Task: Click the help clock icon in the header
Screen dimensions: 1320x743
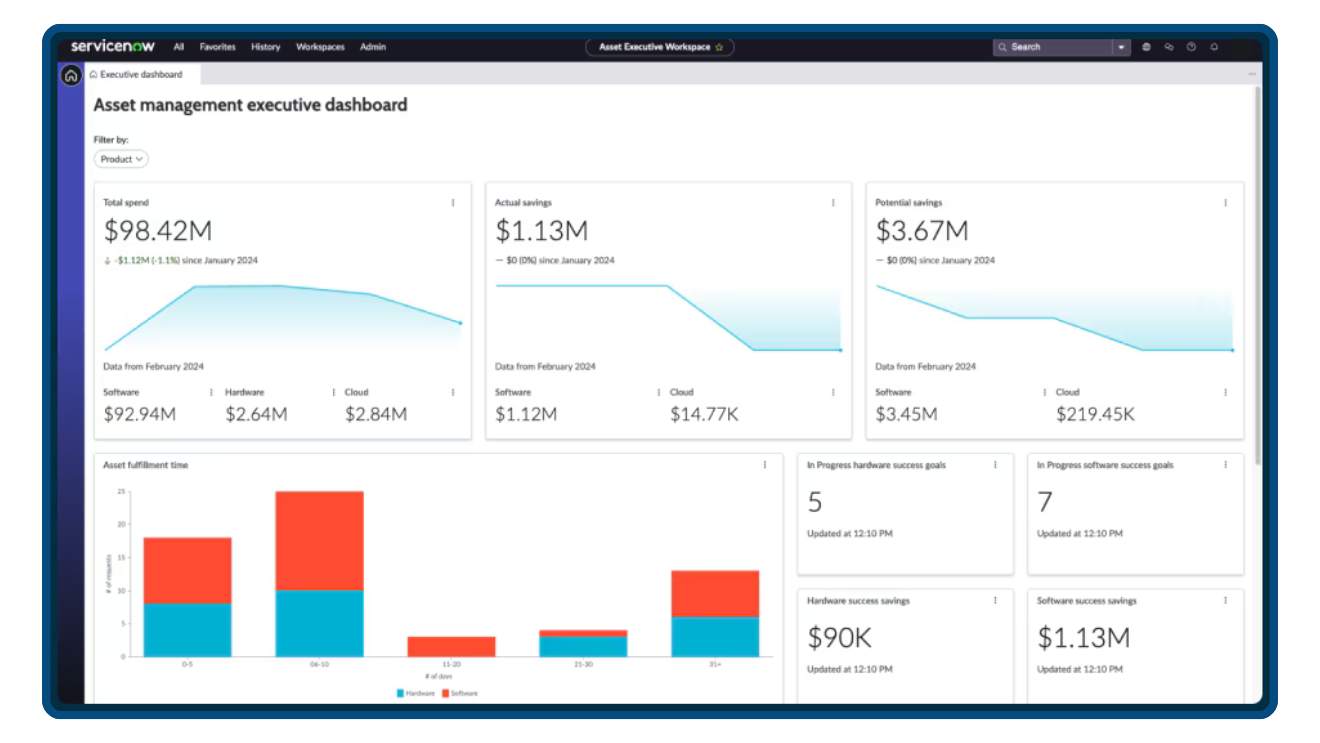Action: click(x=1191, y=46)
